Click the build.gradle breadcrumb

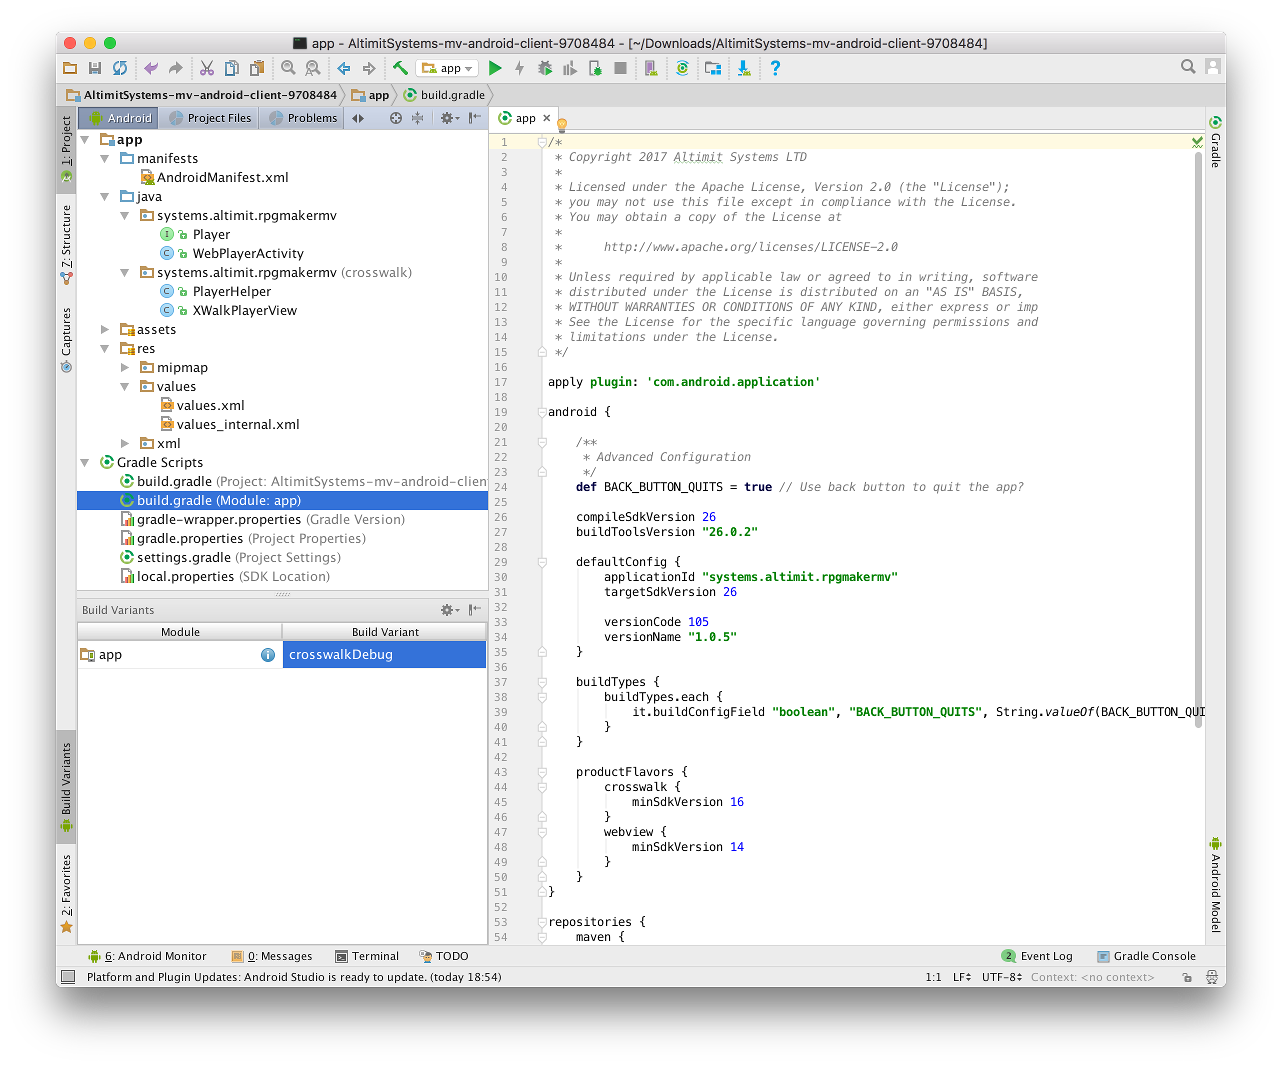(444, 95)
